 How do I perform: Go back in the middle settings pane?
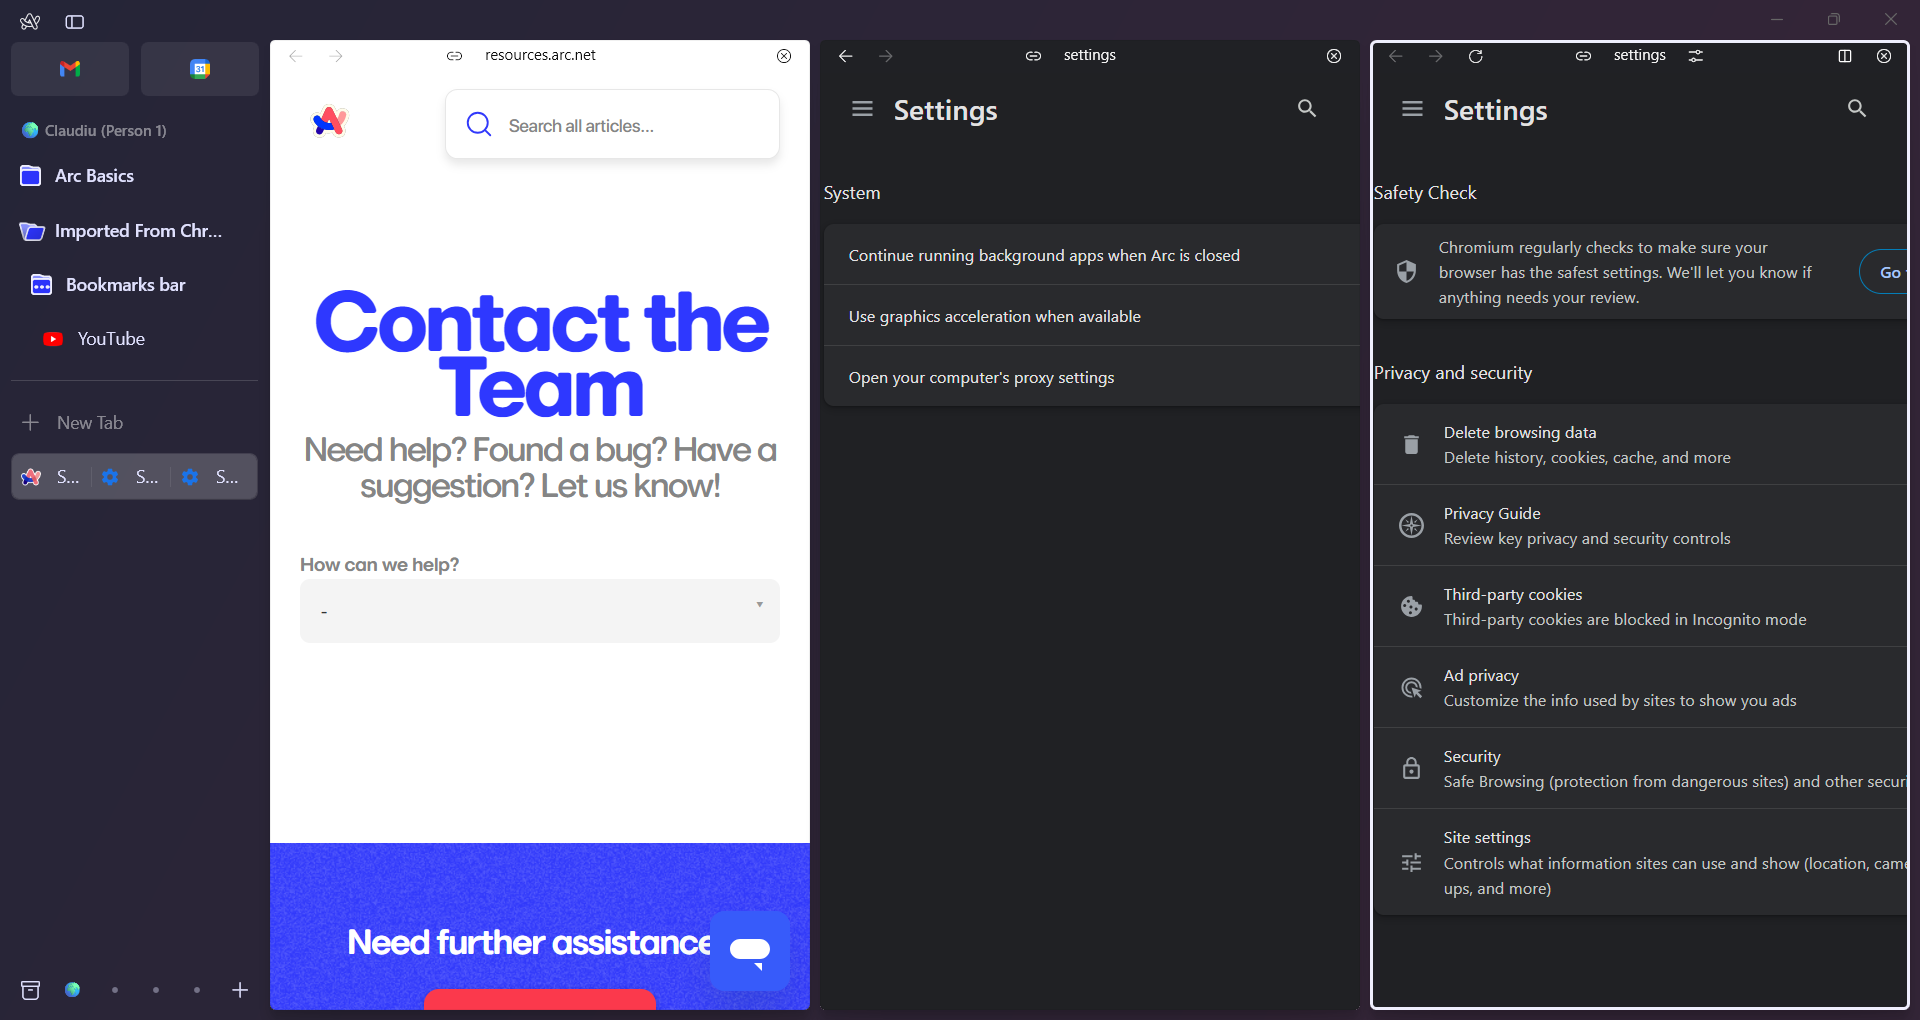846,56
